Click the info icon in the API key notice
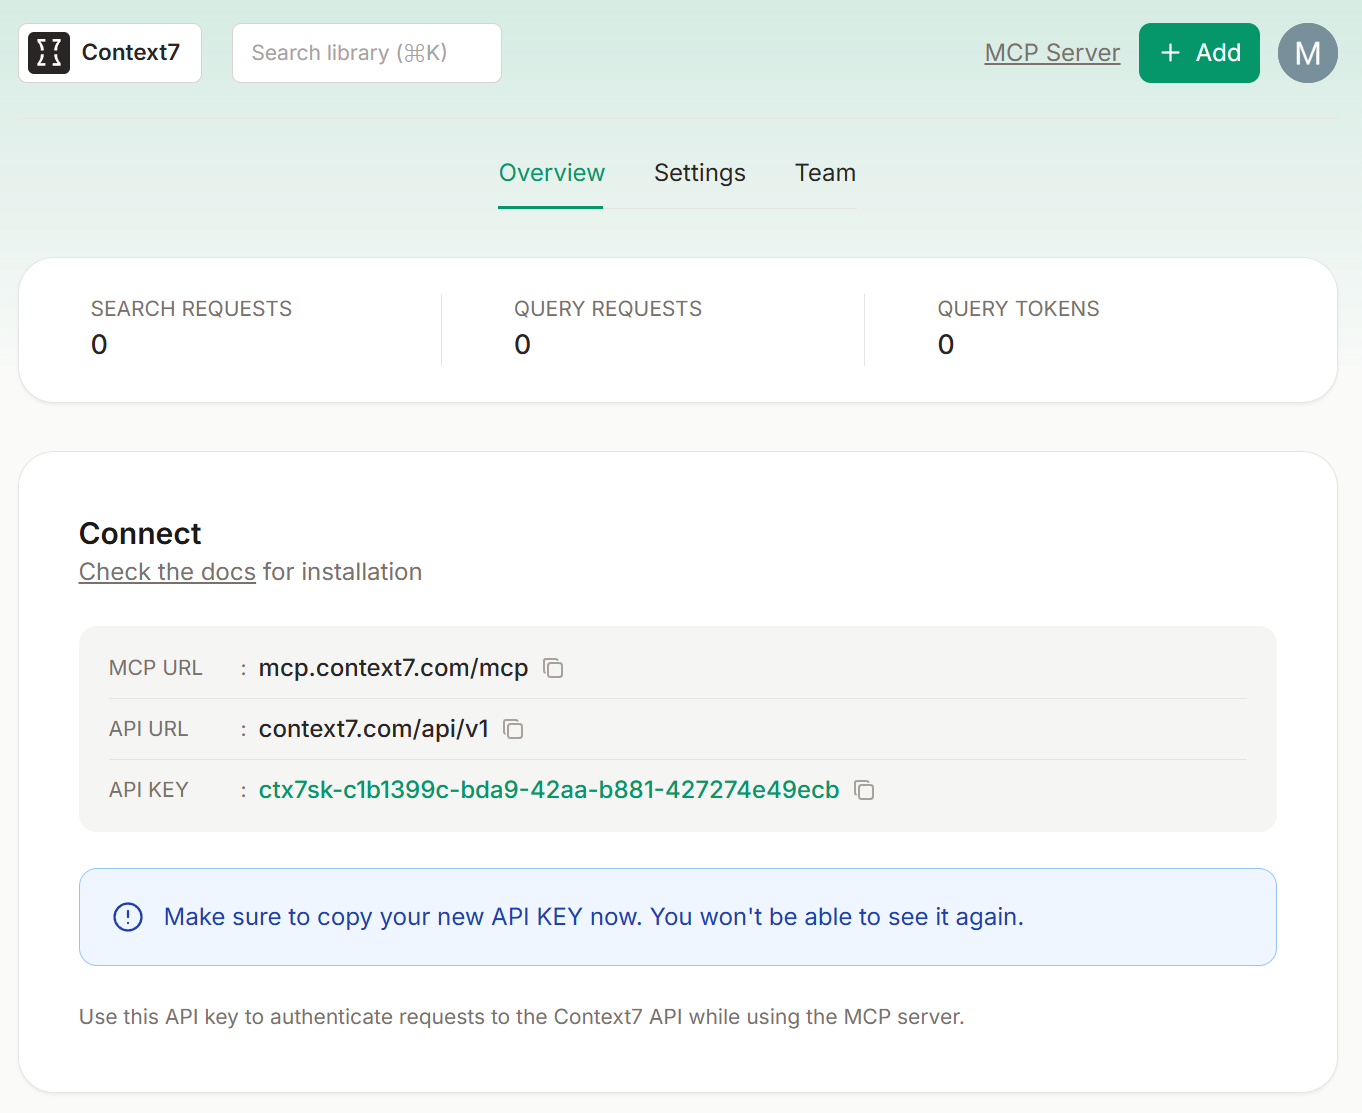Screen dimensions: 1362x1113 pos(128,917)
